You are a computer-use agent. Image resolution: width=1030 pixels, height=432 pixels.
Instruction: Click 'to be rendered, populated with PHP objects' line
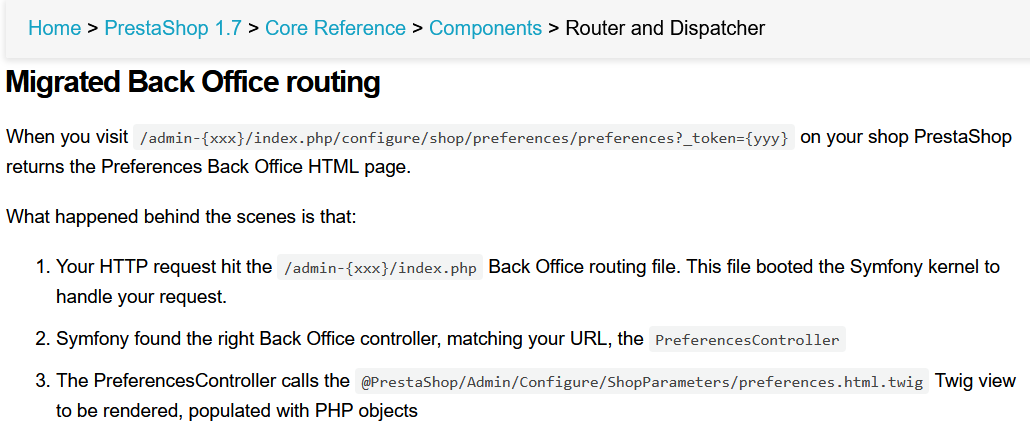point(236,410)
